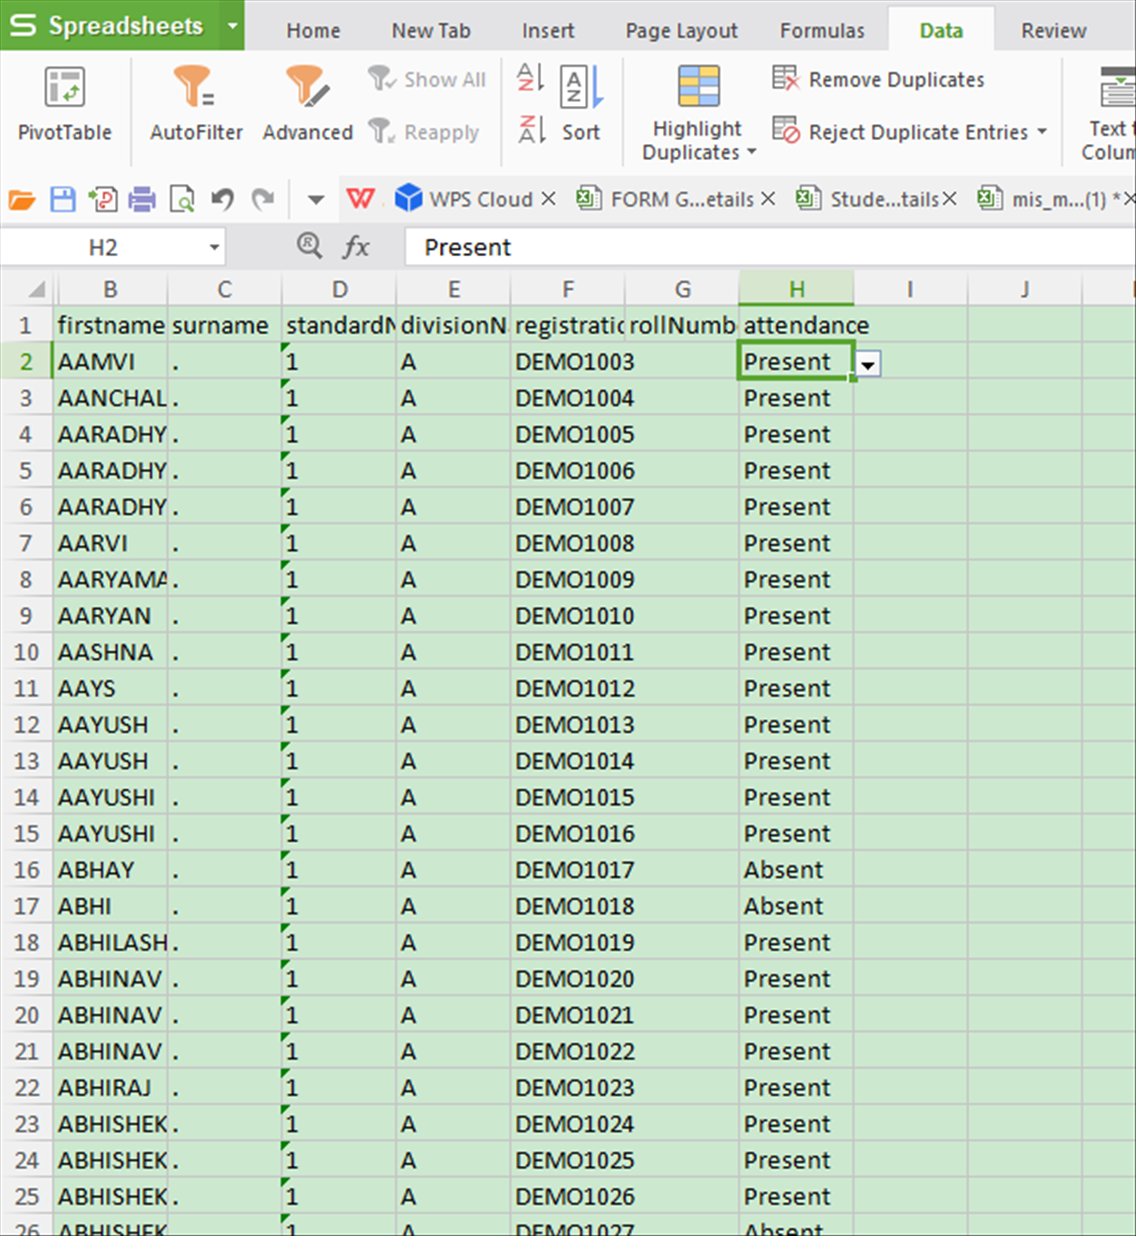Open the Formulas ribbon tab
The image size is (1136, 1236).
coord(822,31)
